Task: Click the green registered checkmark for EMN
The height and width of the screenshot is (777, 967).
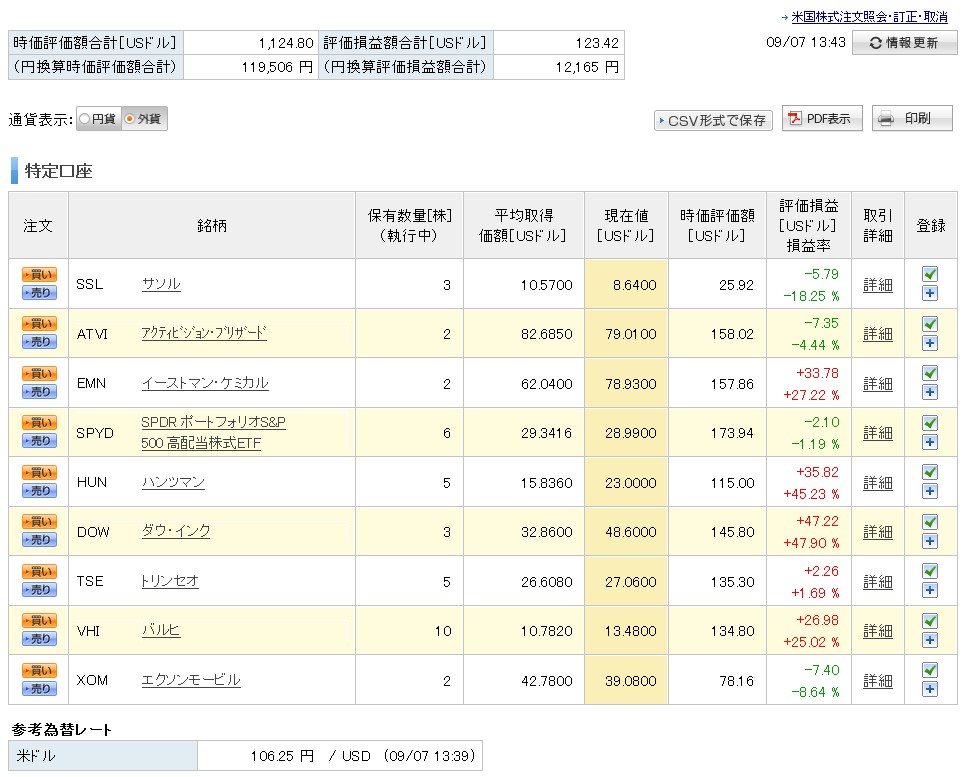Action: click(x=929, y=373)
